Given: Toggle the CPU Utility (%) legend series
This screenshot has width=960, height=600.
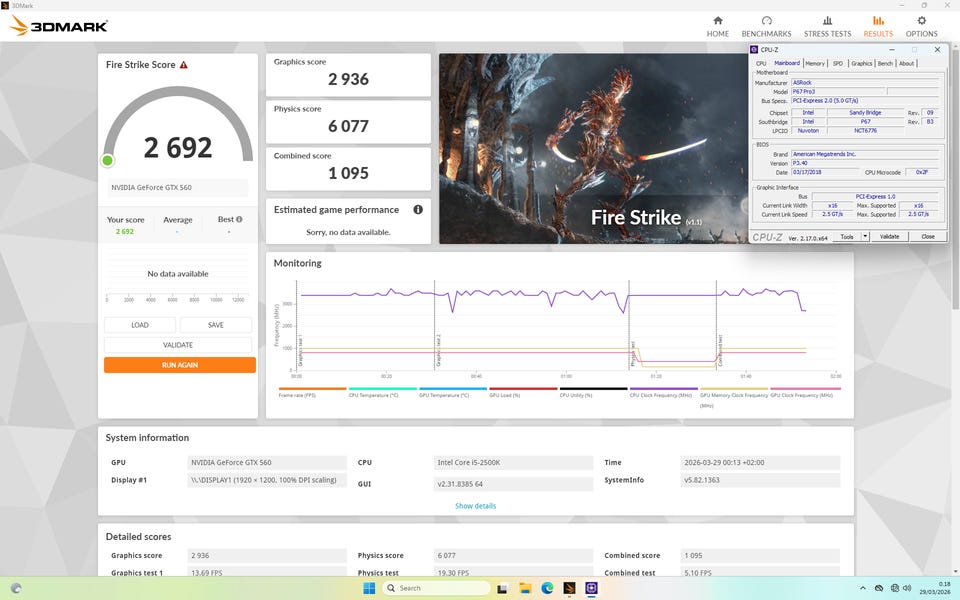Looking at the screenshot, I should pos(593,393).
